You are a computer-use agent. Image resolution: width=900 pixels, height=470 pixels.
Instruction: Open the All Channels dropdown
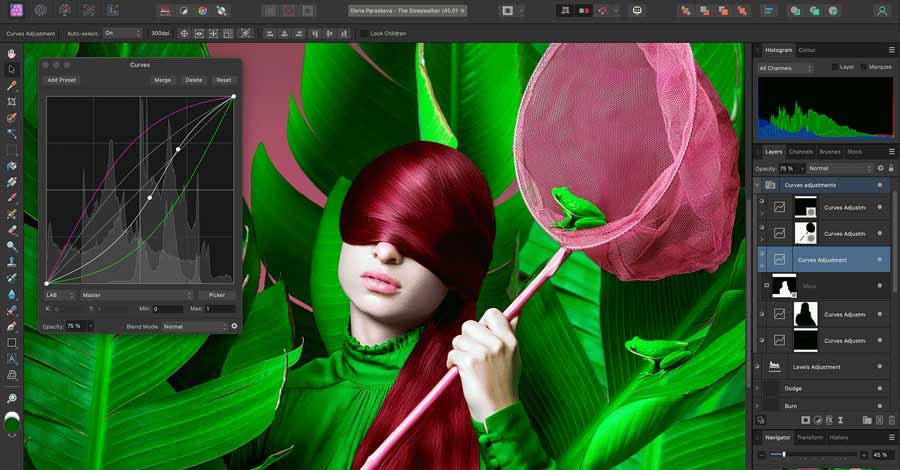[792, 67]
